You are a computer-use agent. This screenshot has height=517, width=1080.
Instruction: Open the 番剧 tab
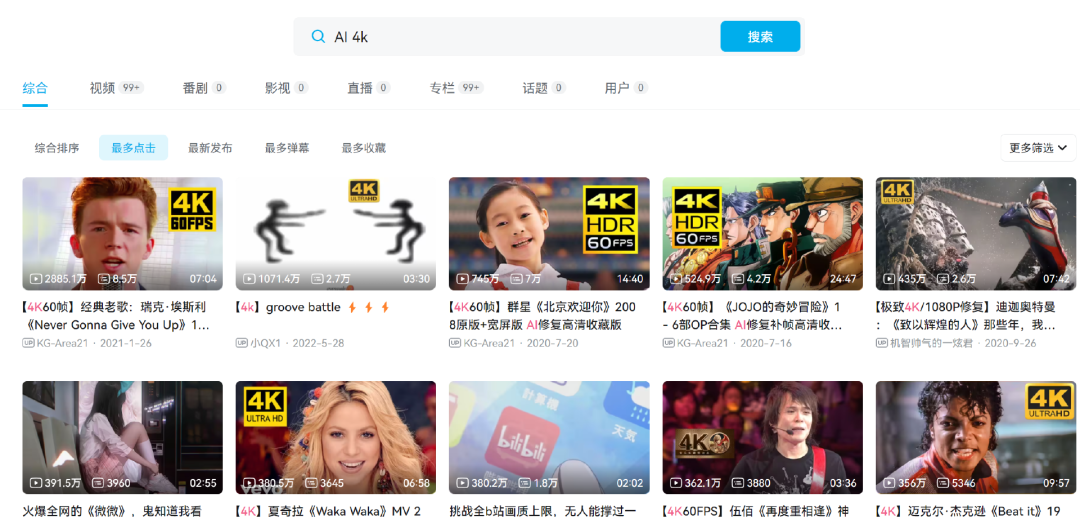point(204,88)
